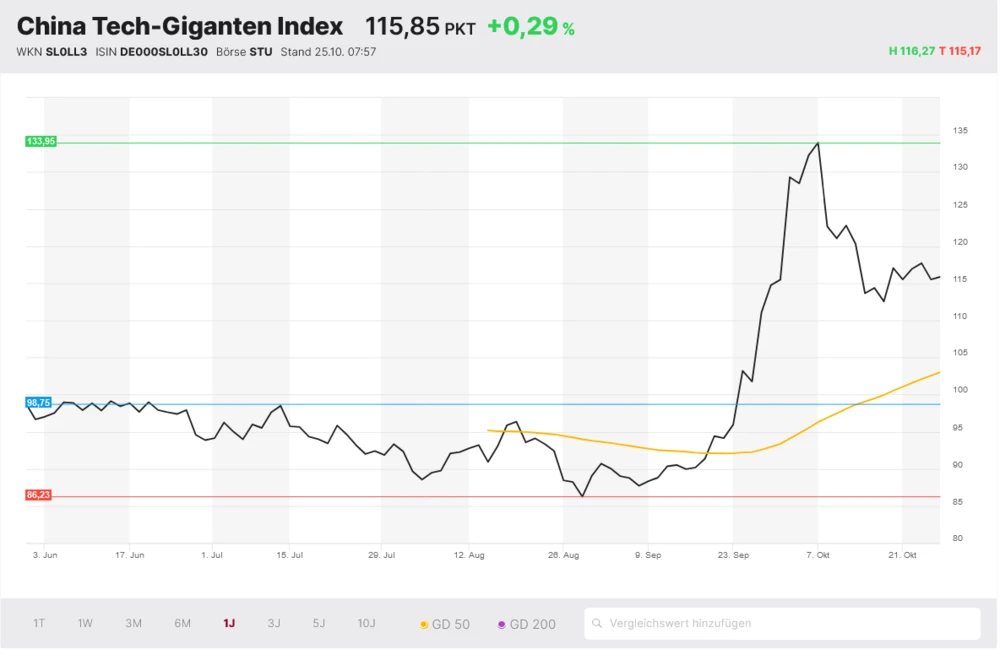Click the purple GD 200 indicator dot
The image size is (1000, 660).
coord(501,623)
